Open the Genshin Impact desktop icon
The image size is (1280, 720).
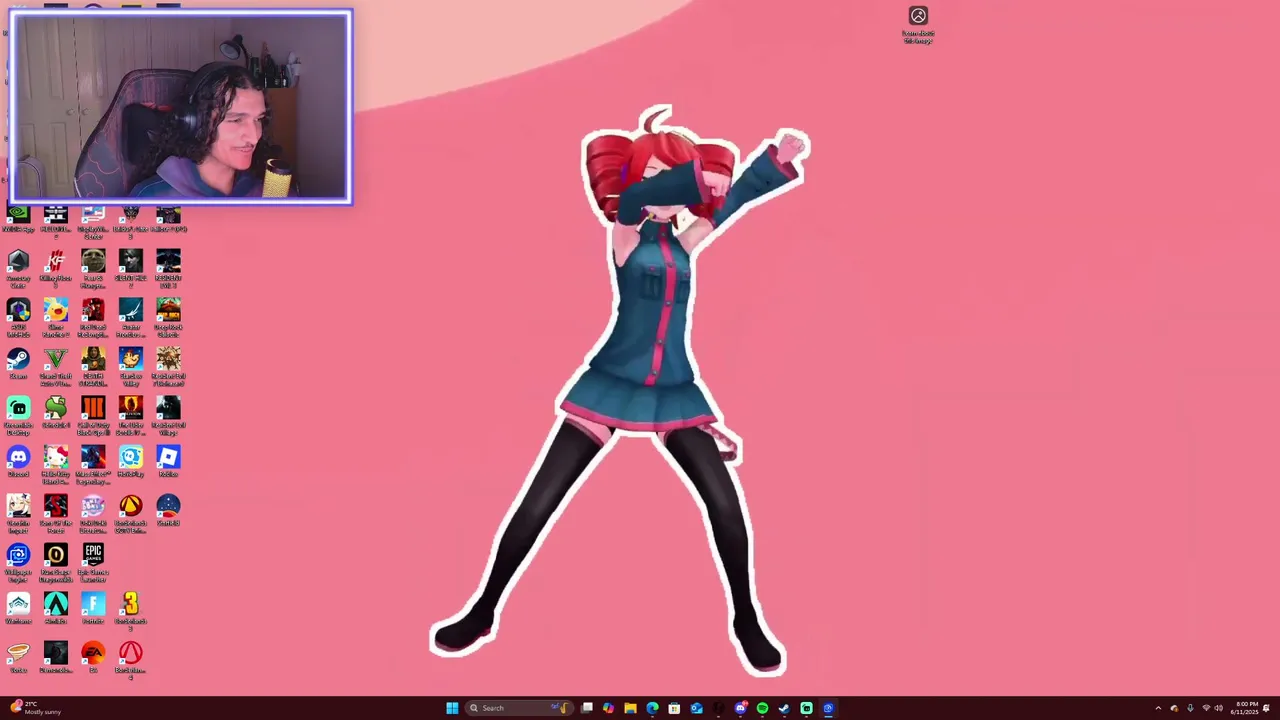pos(18,514)
